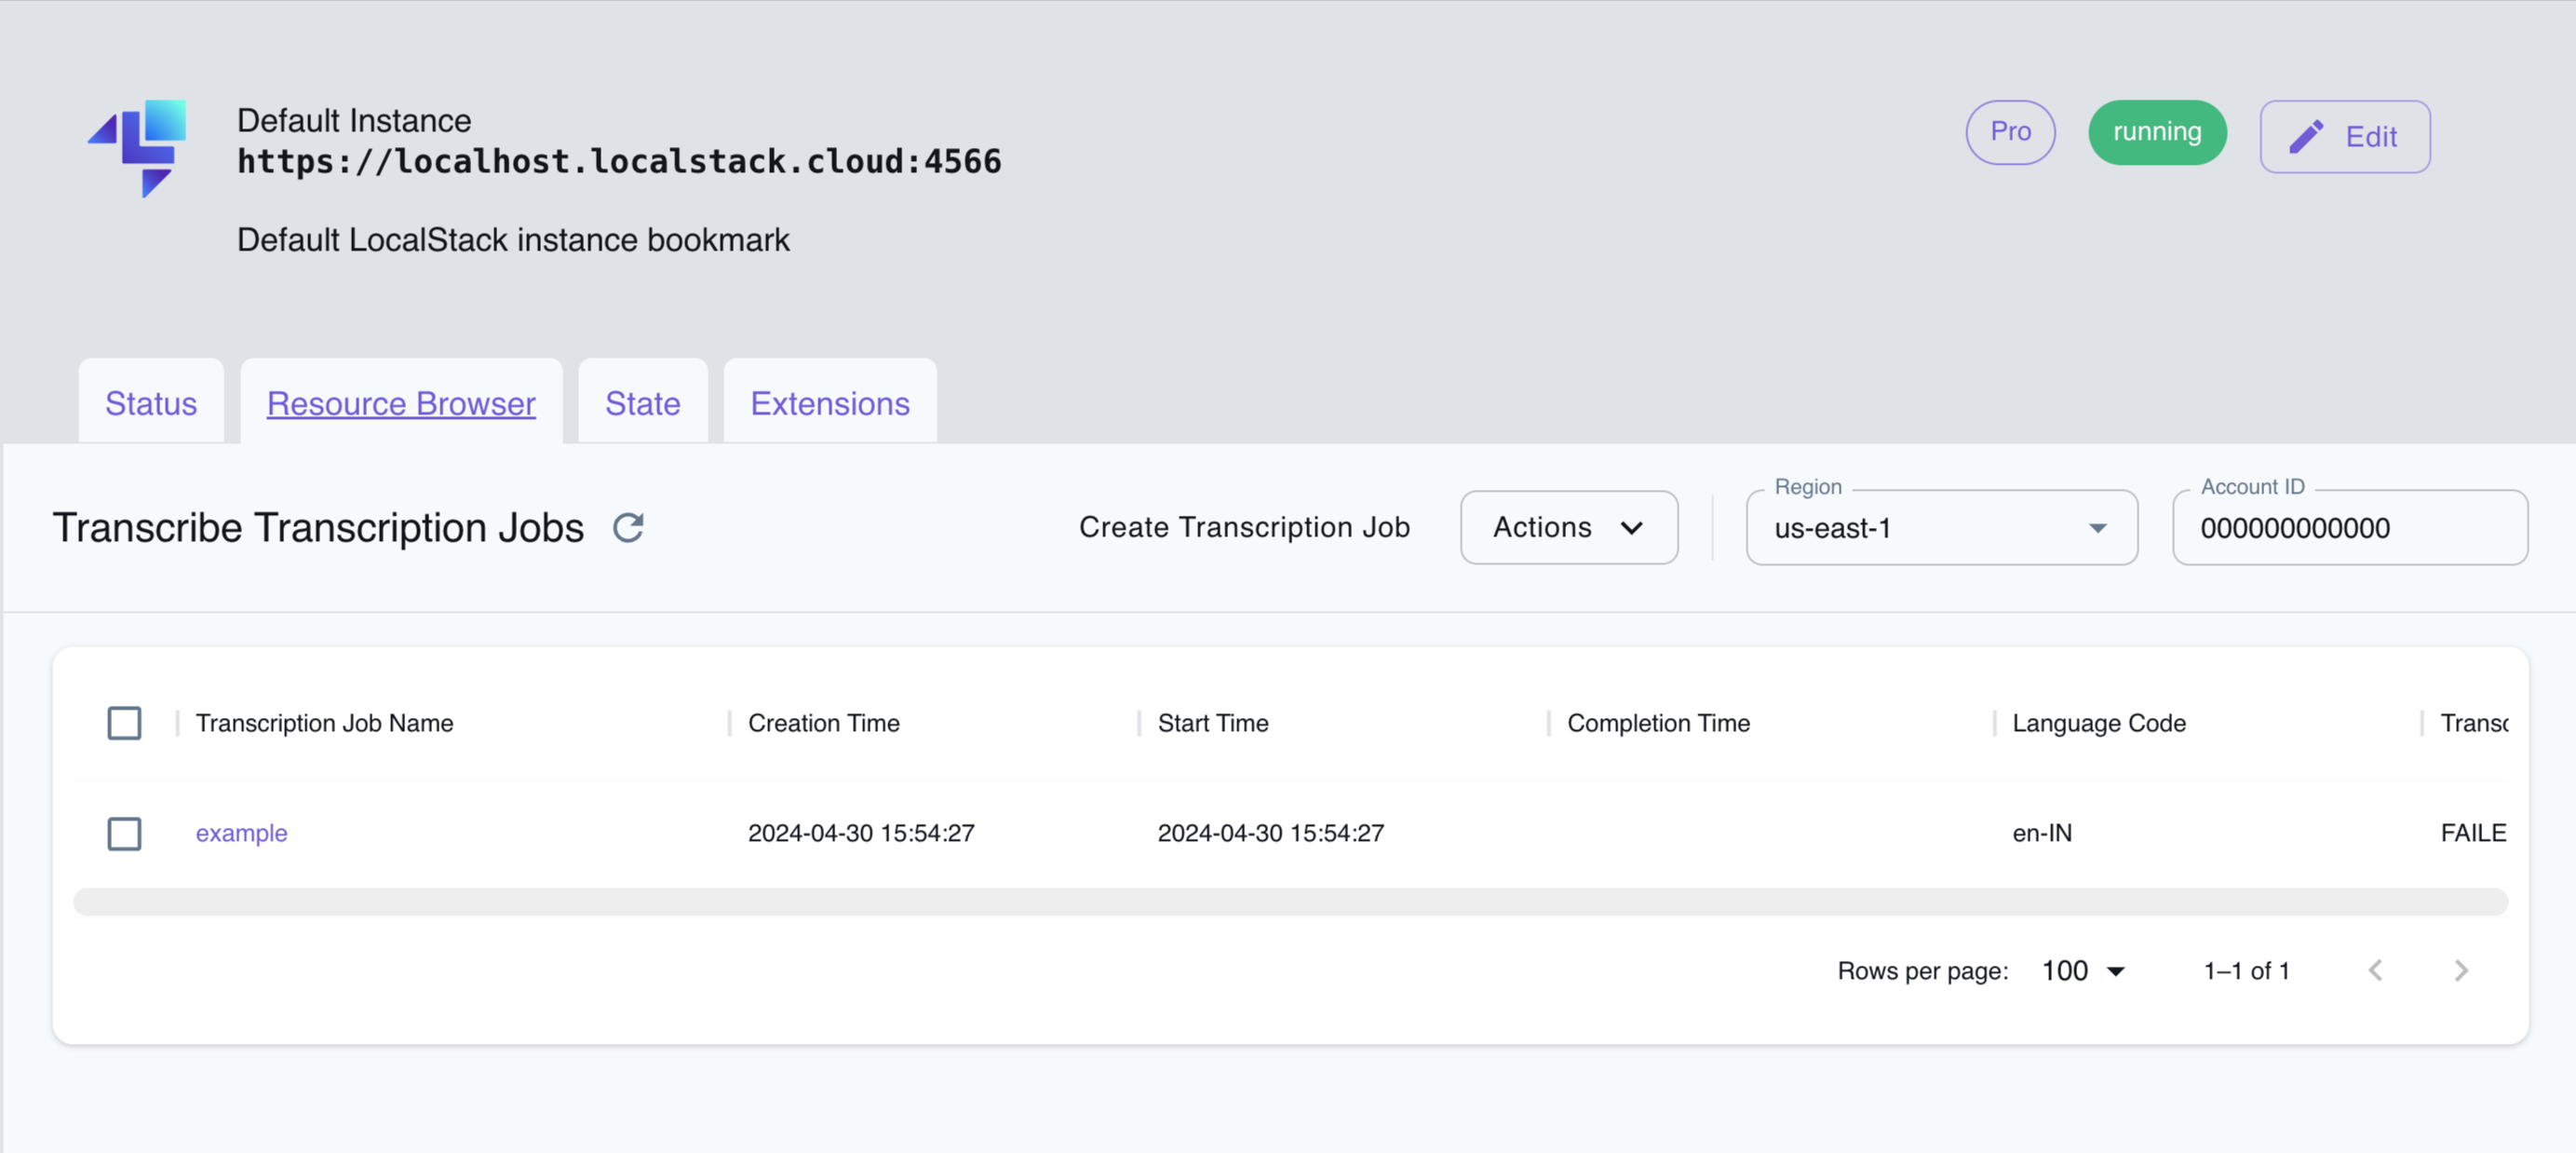2576x1153 pixels.
Task: Open the example transcription job
Action: tap(241, 832)
